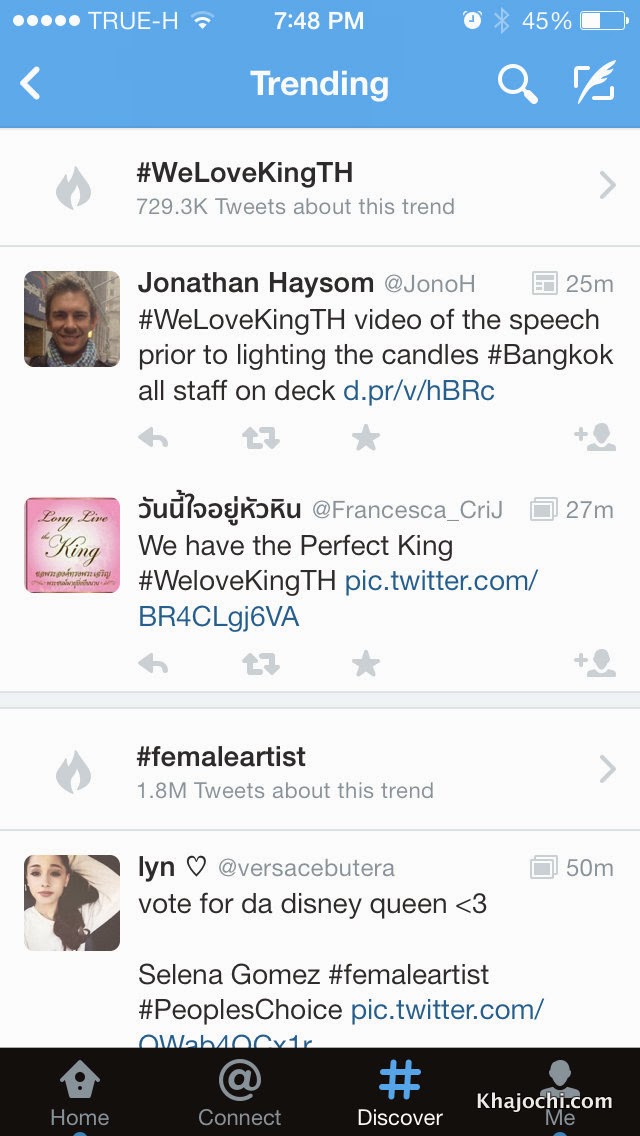The width and height of the screenshot is (640, 1136).
Task: Tap reply on the Perfect King tweet
Action: [153, 664]
